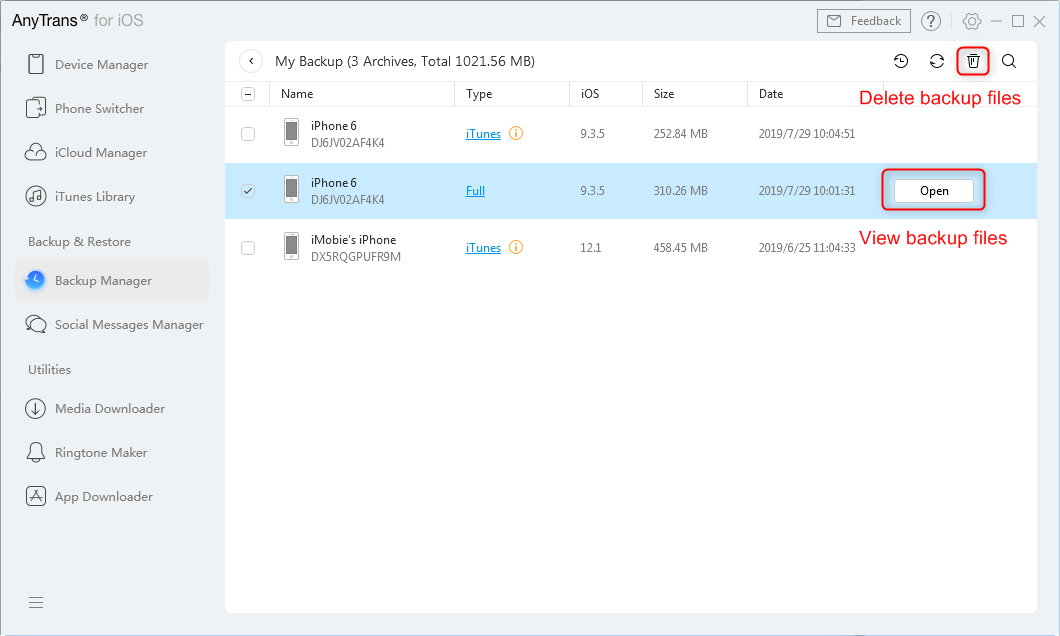Expand the hamburger menu at sidebar bottom
This screenshot has height=636, width=1060.
point(36,602)
